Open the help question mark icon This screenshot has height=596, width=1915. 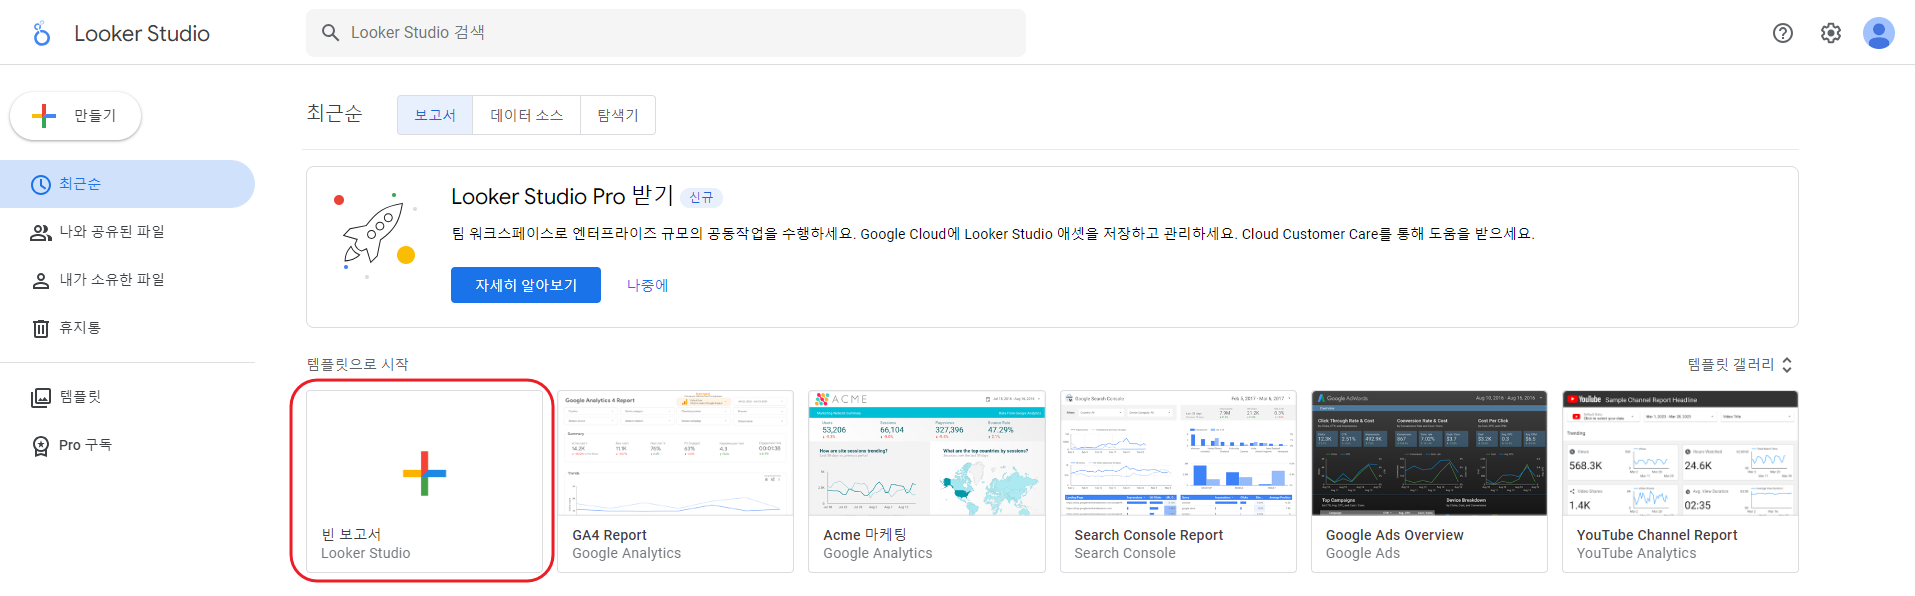click(1783, 33)
